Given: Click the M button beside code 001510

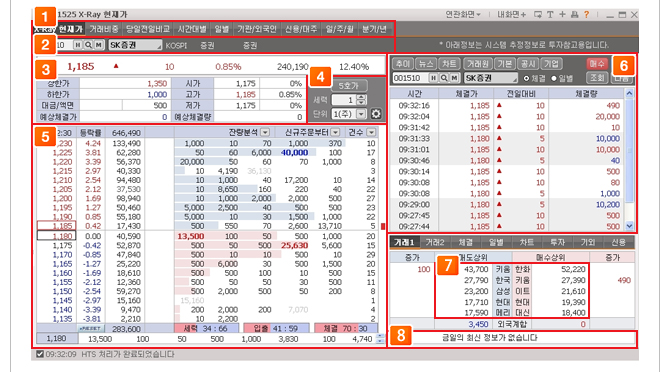Looking at the screenshot, I should pyautogui.click(x=454, y=78).
